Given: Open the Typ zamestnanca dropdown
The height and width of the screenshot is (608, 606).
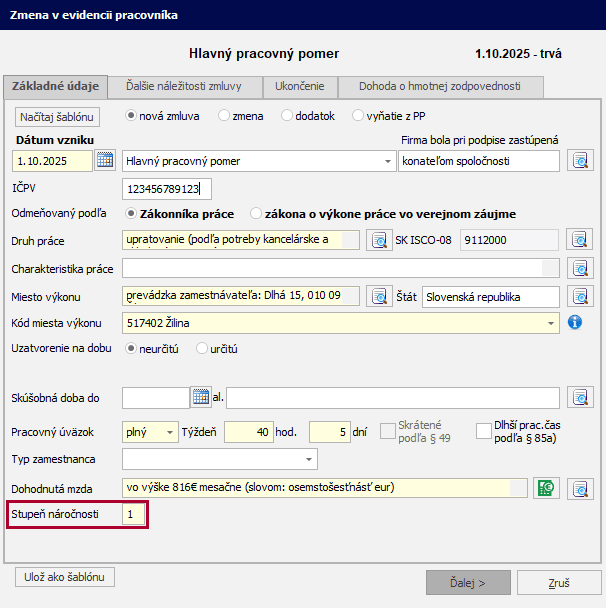Looking at the screenshot, I should coord(308,459).
